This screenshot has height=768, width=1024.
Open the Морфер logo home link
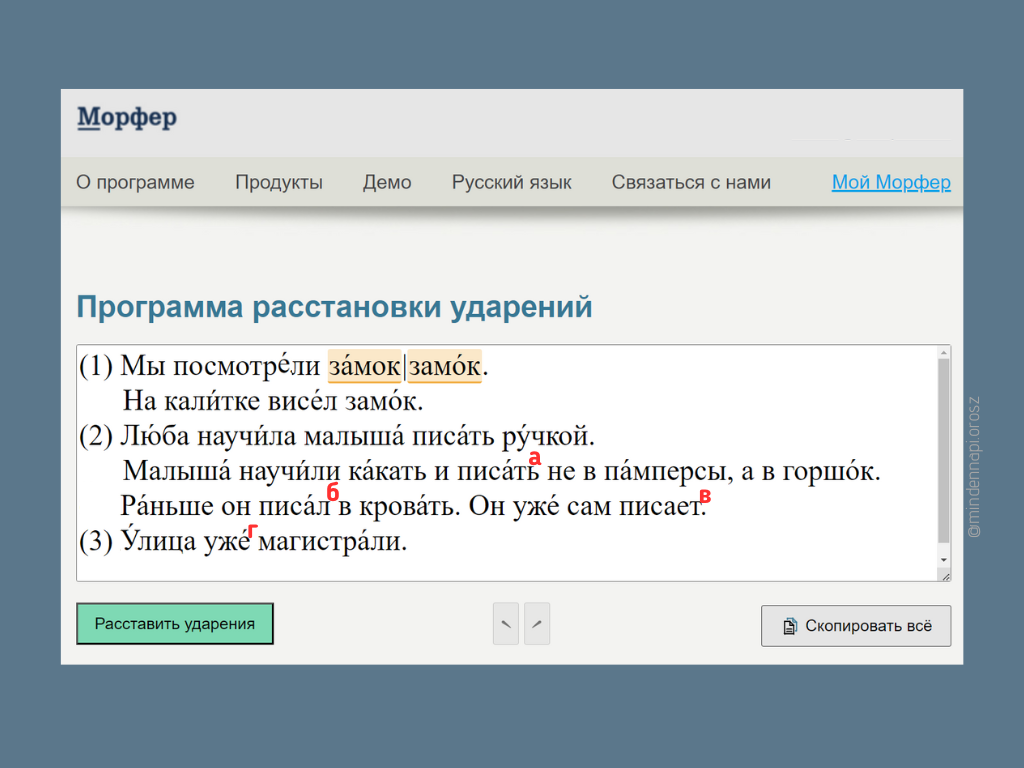(127, 118)
